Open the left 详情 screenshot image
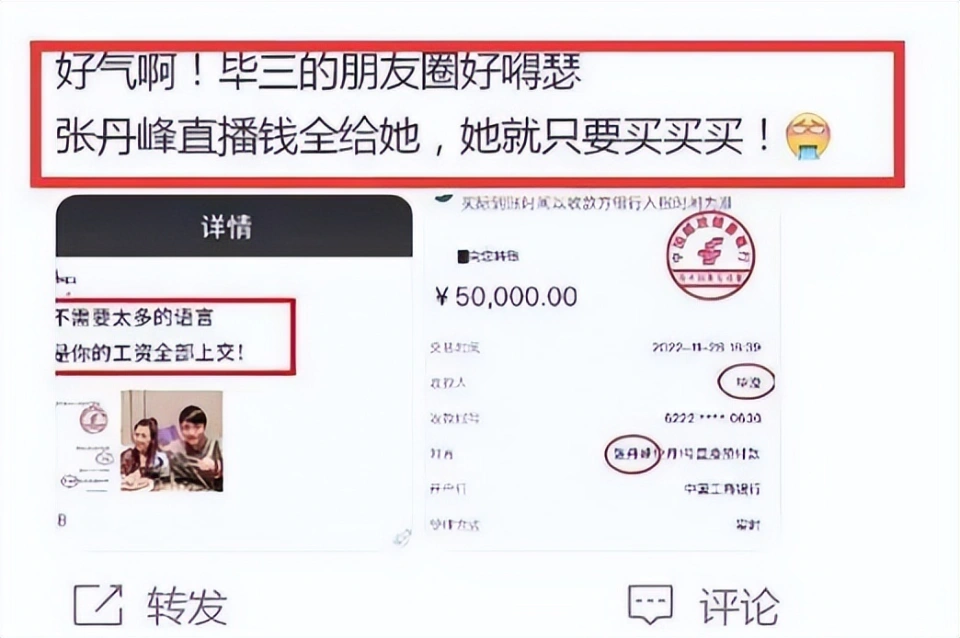The image size is (960, 638). pyautogui.click(x=234, y=372)
